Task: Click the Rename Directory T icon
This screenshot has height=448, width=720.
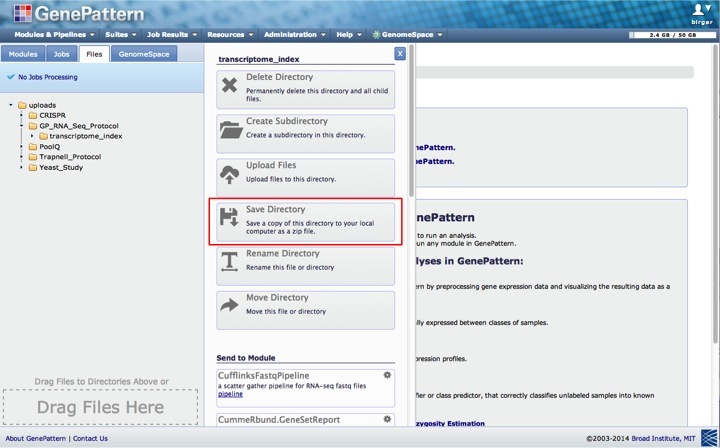Action: click(x=229, y=262)
